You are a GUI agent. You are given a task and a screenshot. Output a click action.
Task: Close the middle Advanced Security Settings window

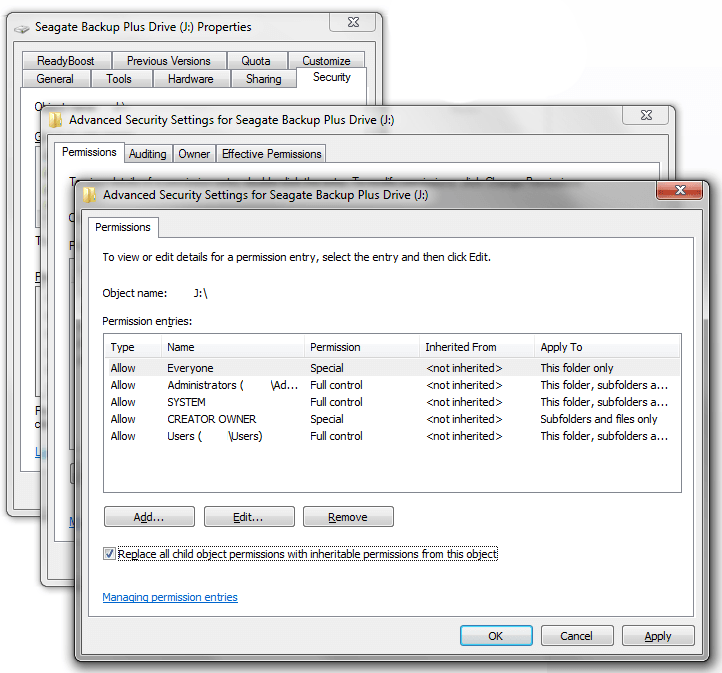click(646, 115)
